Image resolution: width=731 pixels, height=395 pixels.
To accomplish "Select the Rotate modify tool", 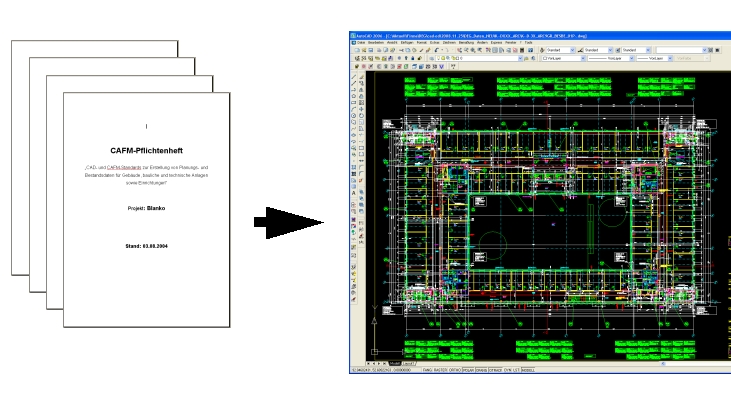I will click(361, 115).
